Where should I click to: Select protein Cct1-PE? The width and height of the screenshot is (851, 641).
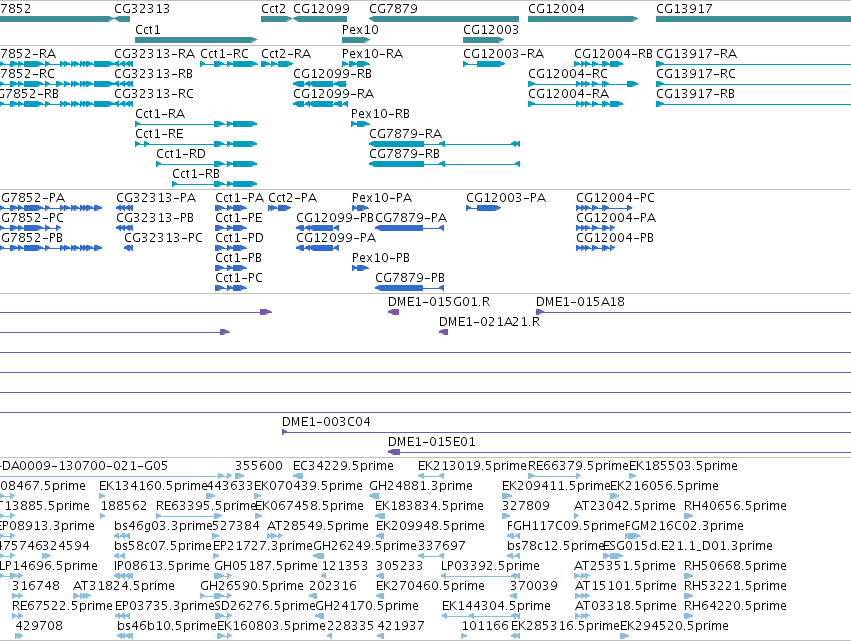(x=231, y=228)
